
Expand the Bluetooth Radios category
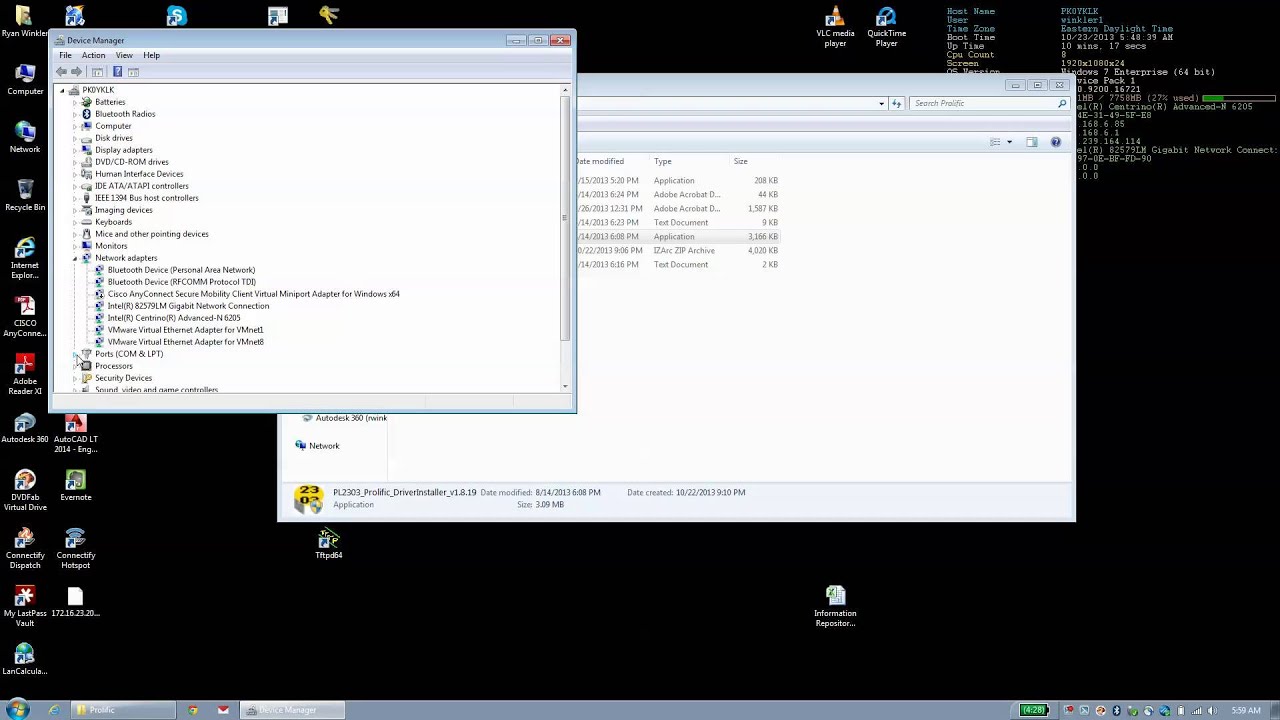point(75,114)
